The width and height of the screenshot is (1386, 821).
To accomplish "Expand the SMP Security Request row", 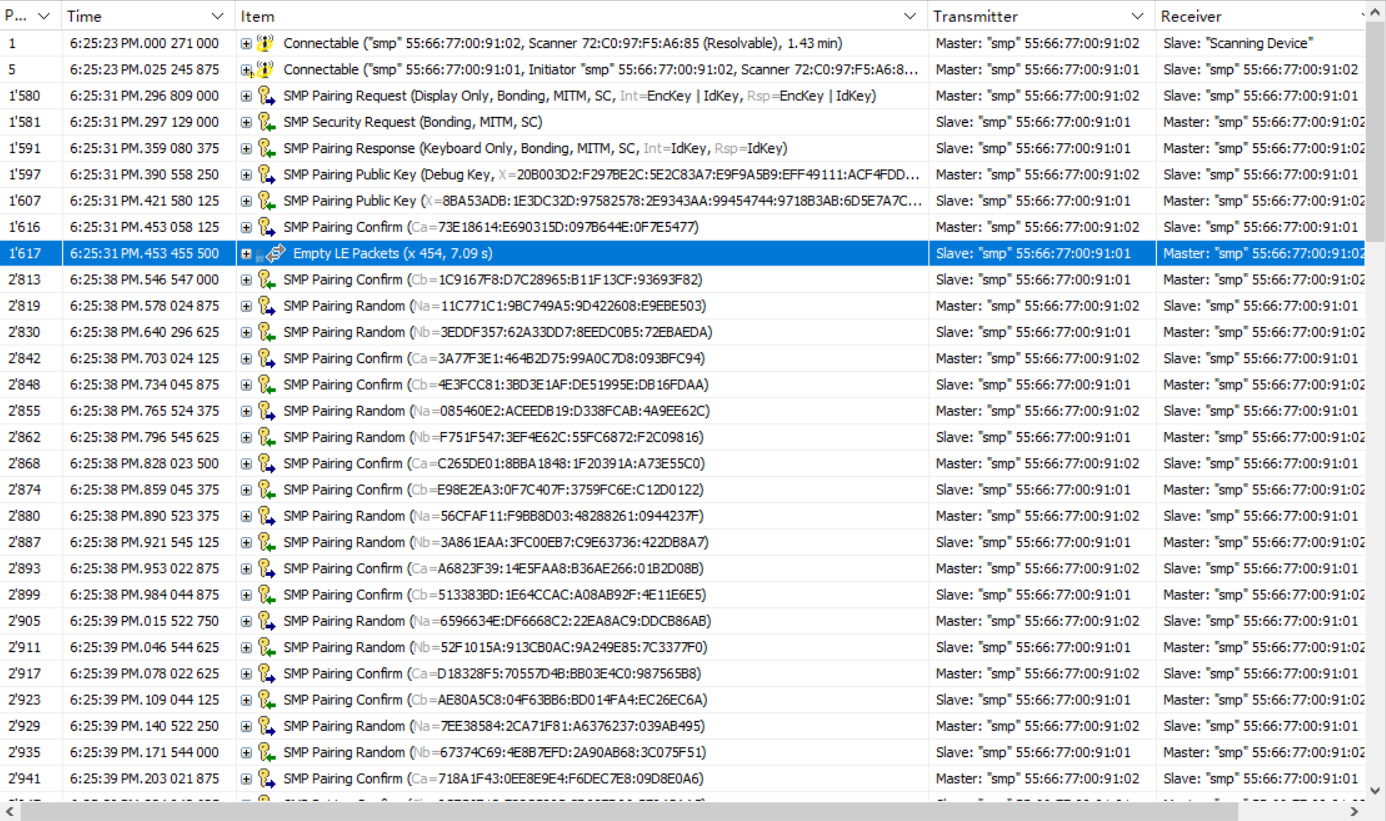I will [x=246, y=122].
